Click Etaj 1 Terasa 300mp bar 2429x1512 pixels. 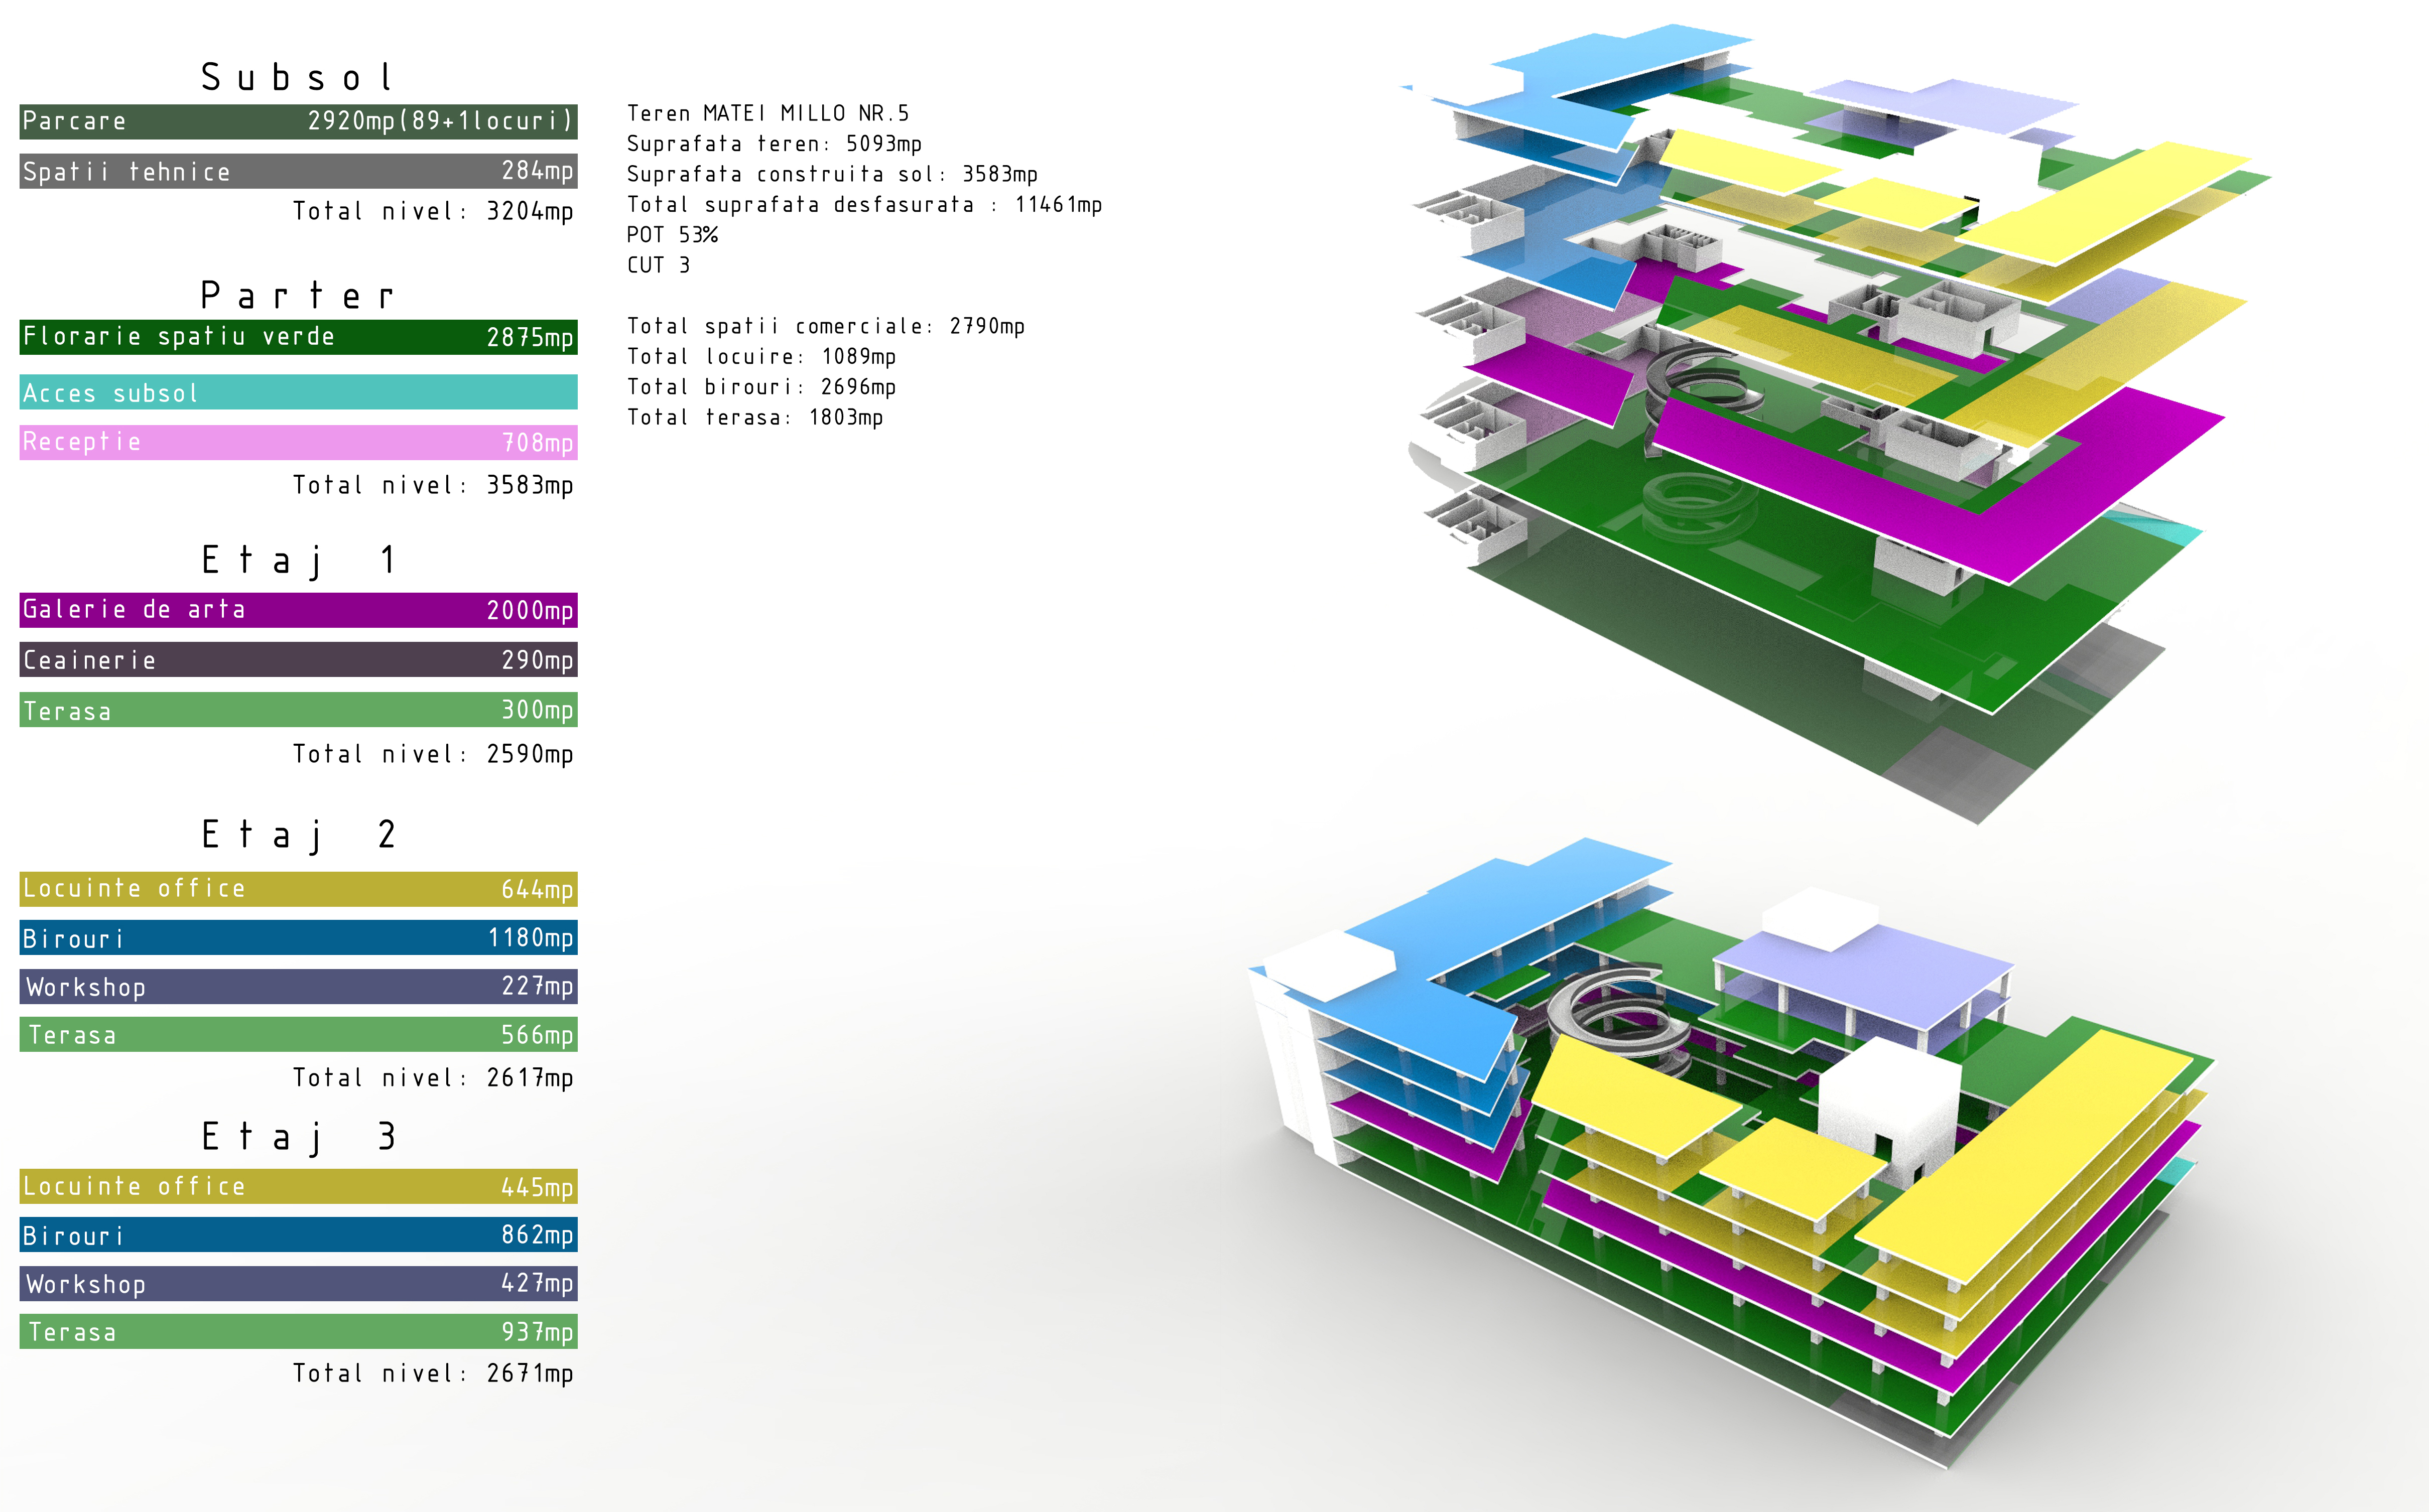point(298,710)
